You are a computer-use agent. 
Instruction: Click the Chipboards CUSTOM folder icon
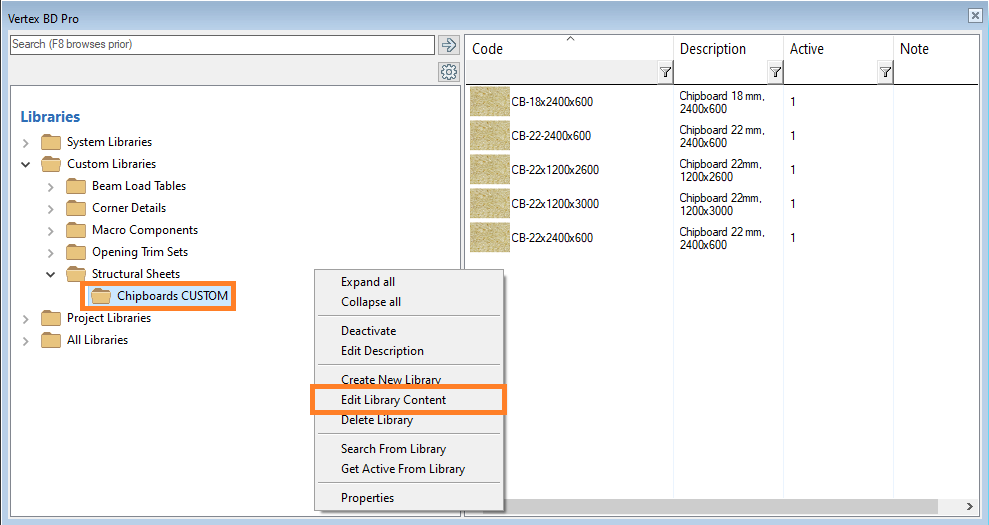[x=101, y=296]
